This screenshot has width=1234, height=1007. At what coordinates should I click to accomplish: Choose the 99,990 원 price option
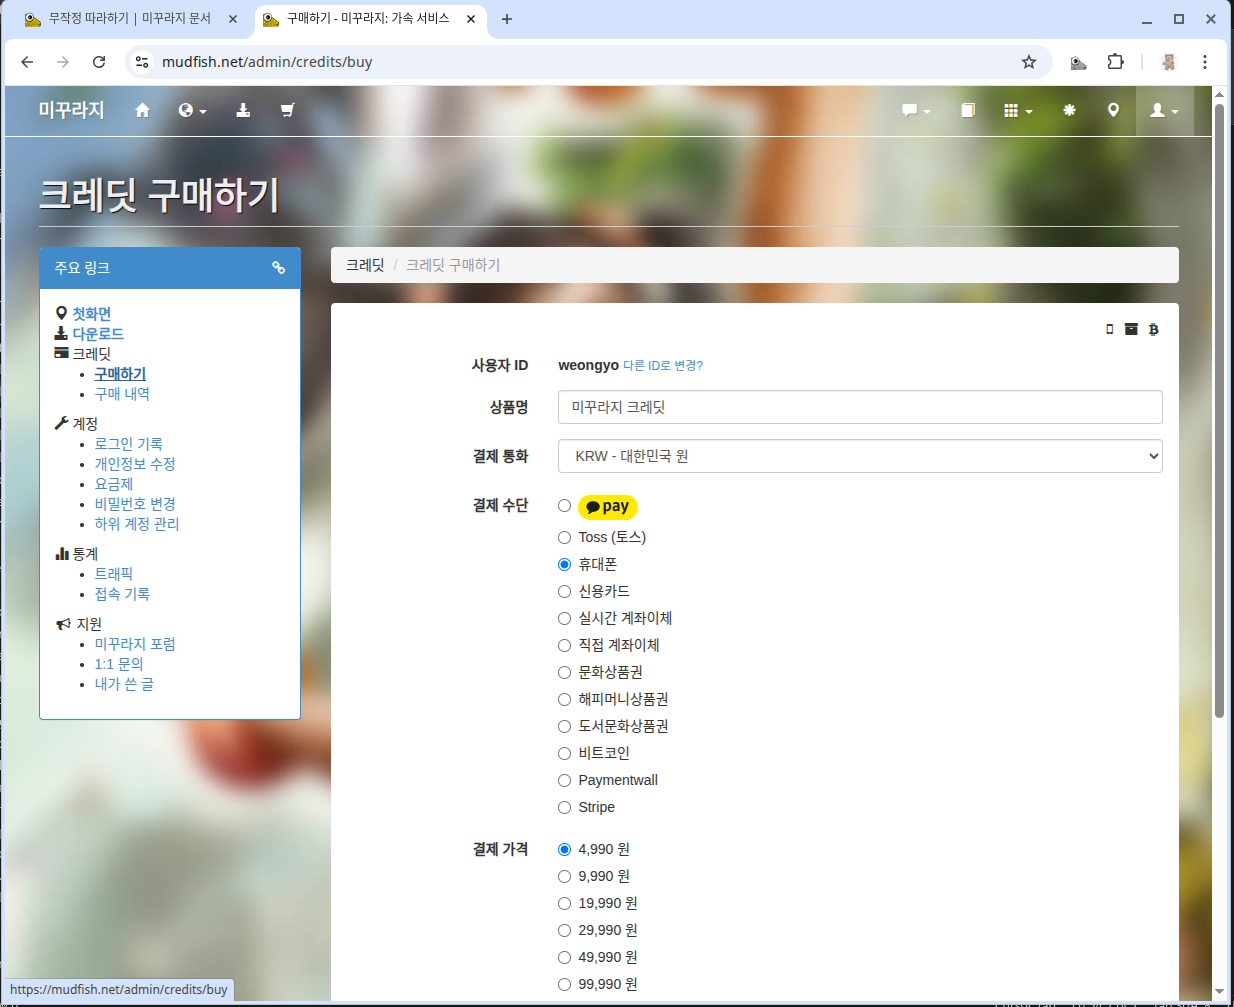564,984
